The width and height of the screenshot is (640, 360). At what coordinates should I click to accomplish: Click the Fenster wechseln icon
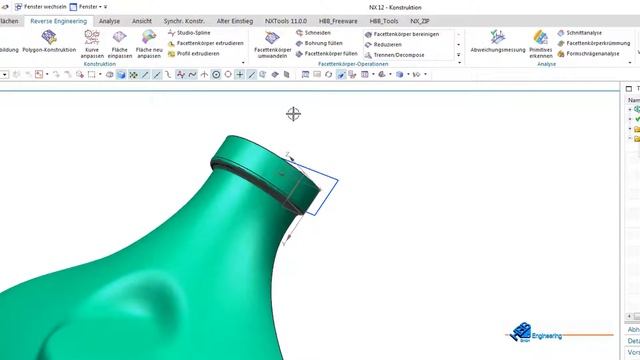(18, 7)
